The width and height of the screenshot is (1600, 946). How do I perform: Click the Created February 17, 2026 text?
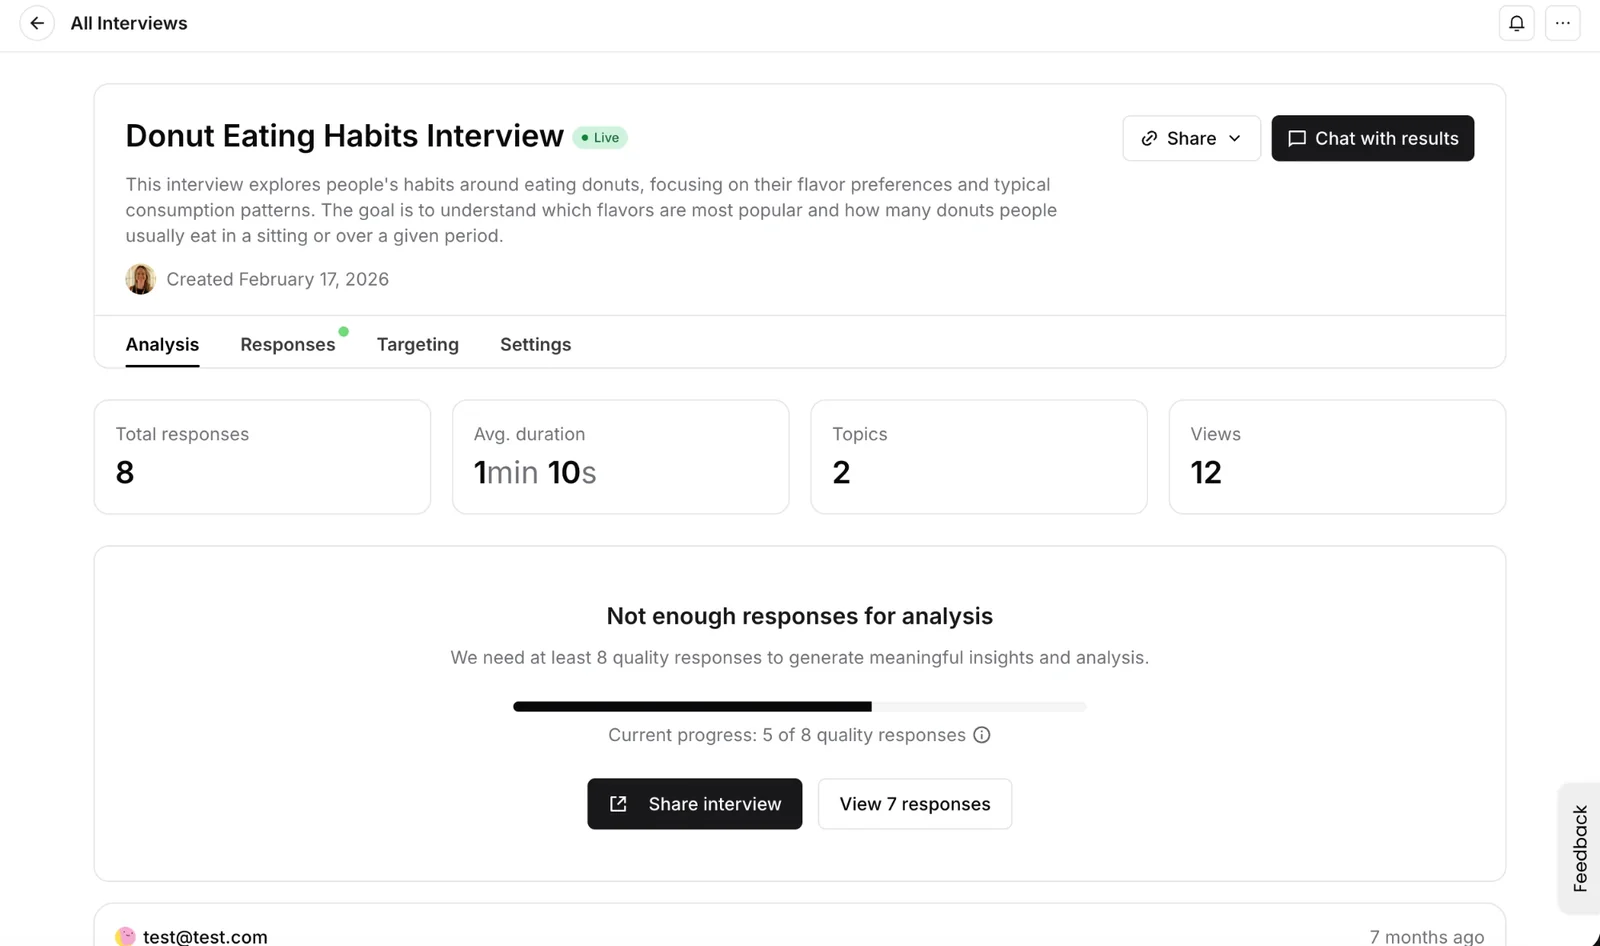tap(278, 279)
